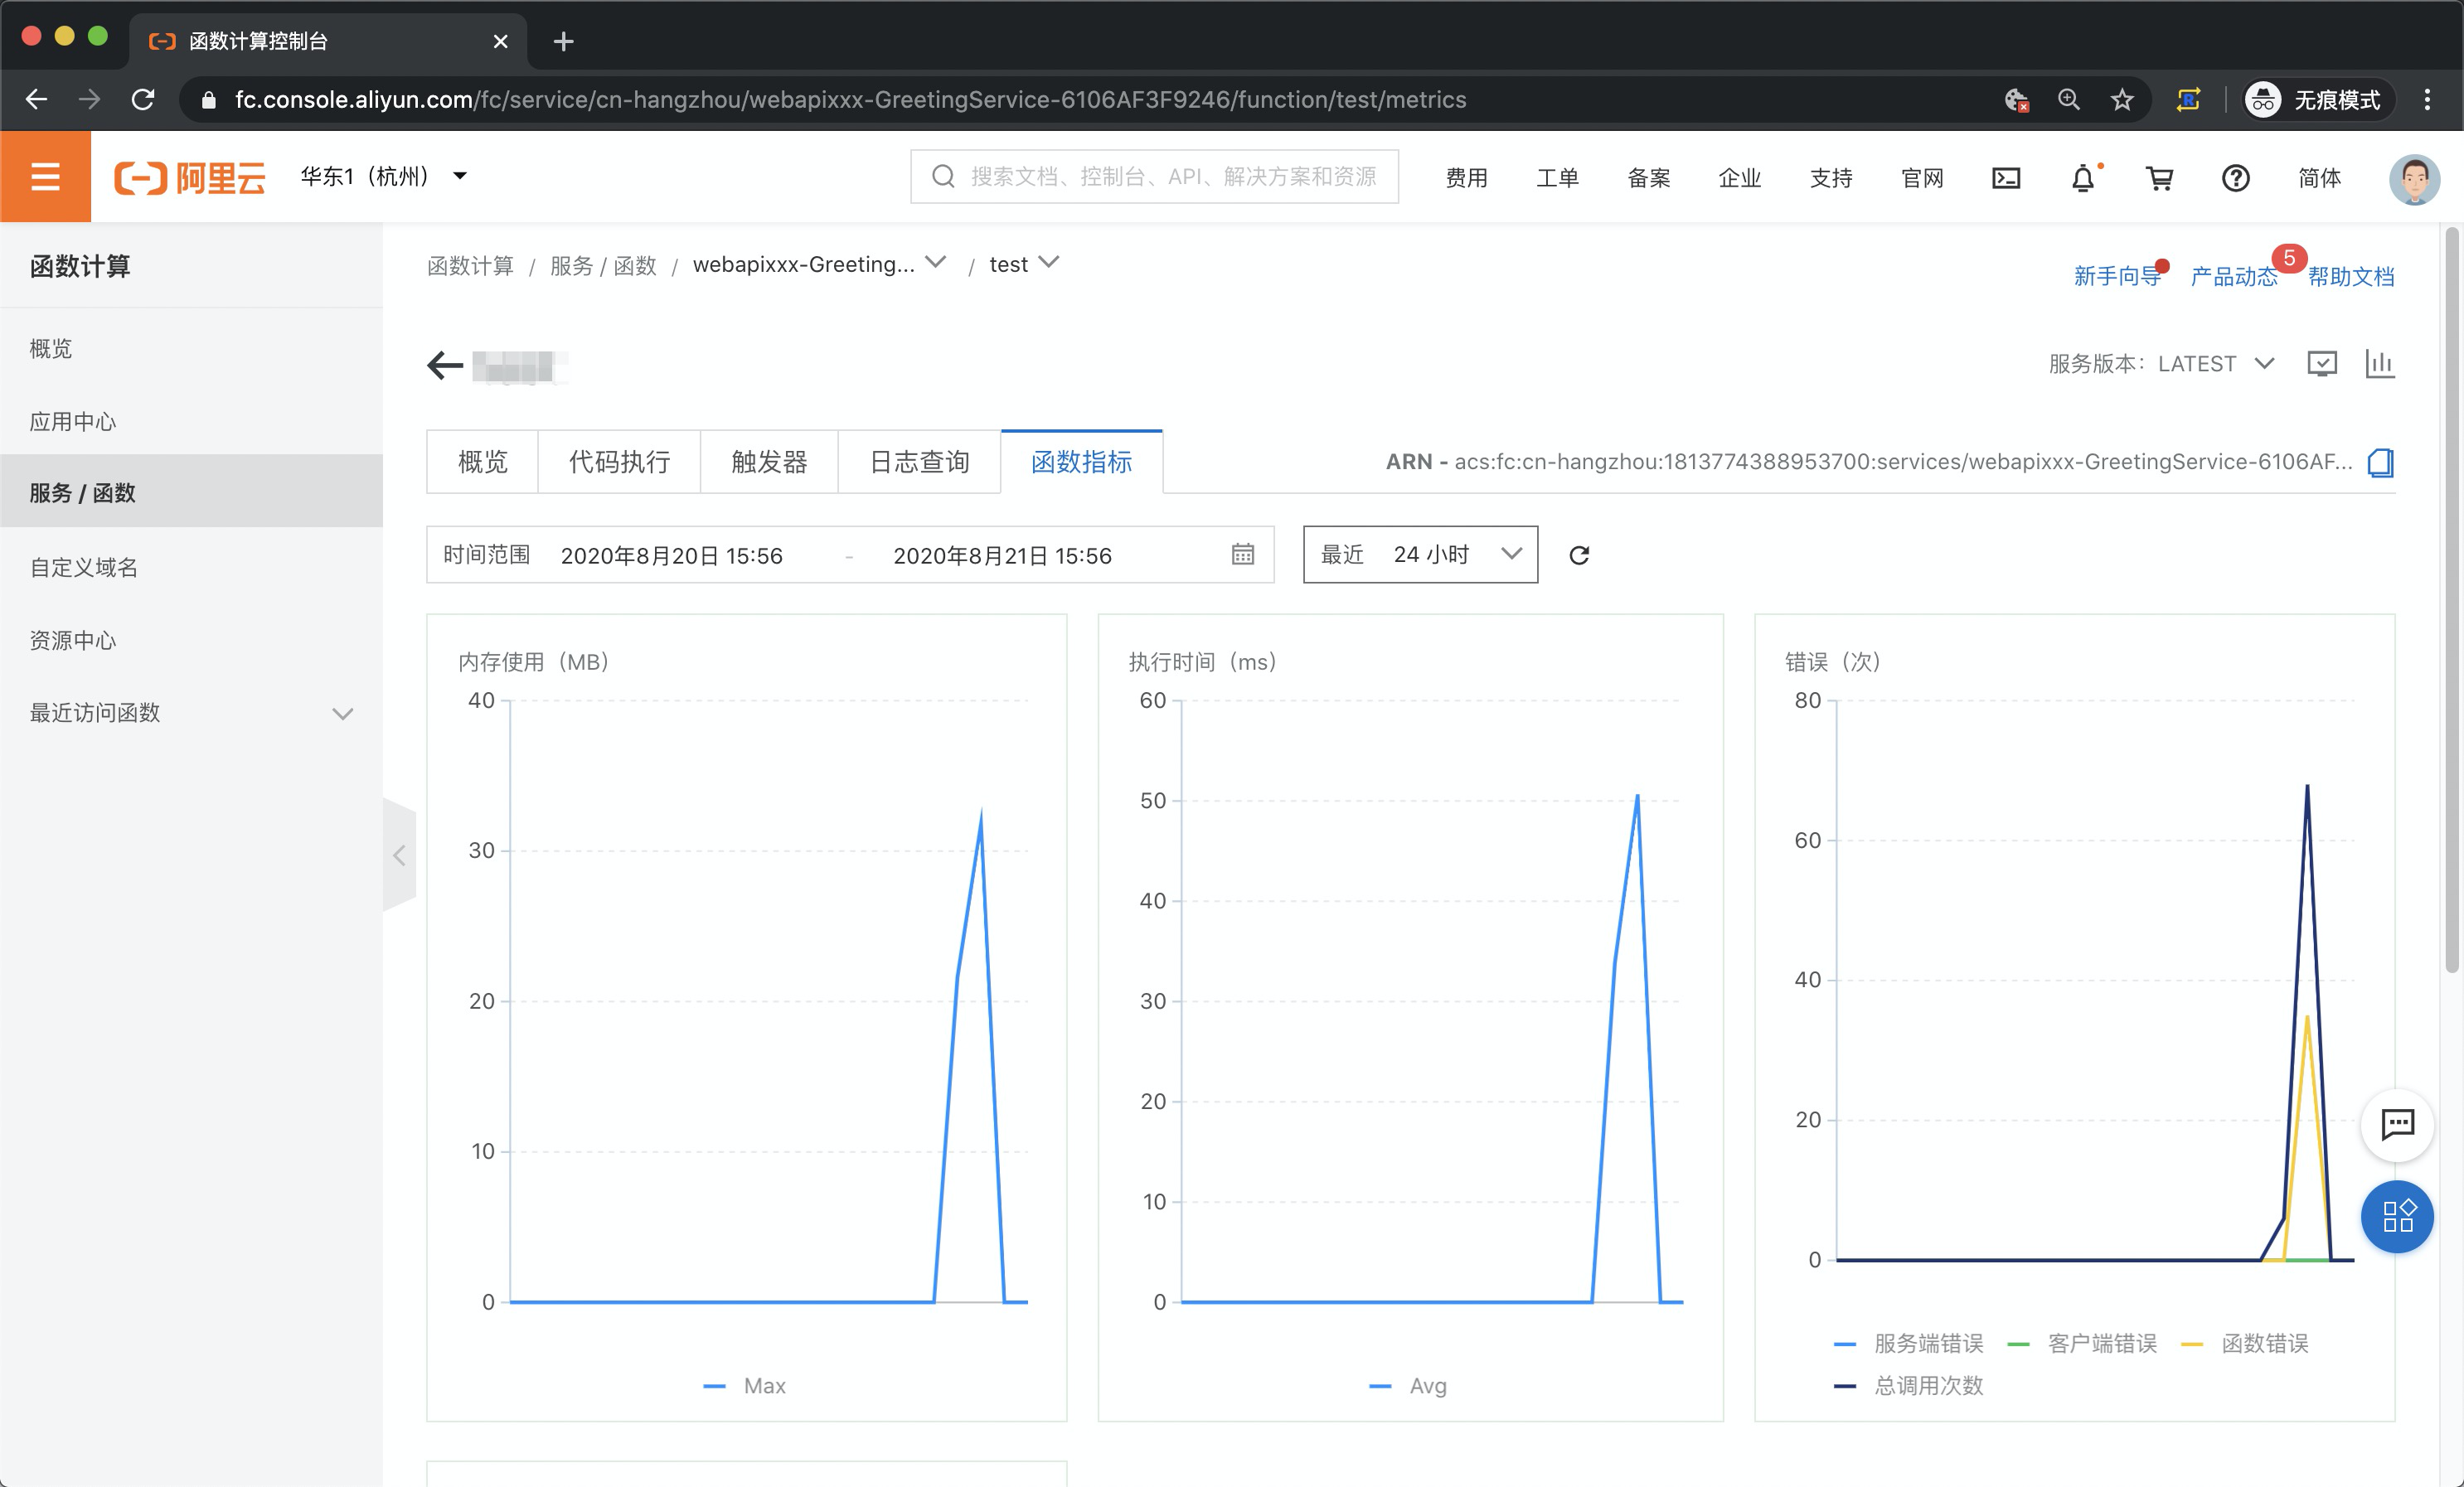Open the shopping cart icon
The height and width of the screenshot is (1487, 2464).
point(2159,178)
